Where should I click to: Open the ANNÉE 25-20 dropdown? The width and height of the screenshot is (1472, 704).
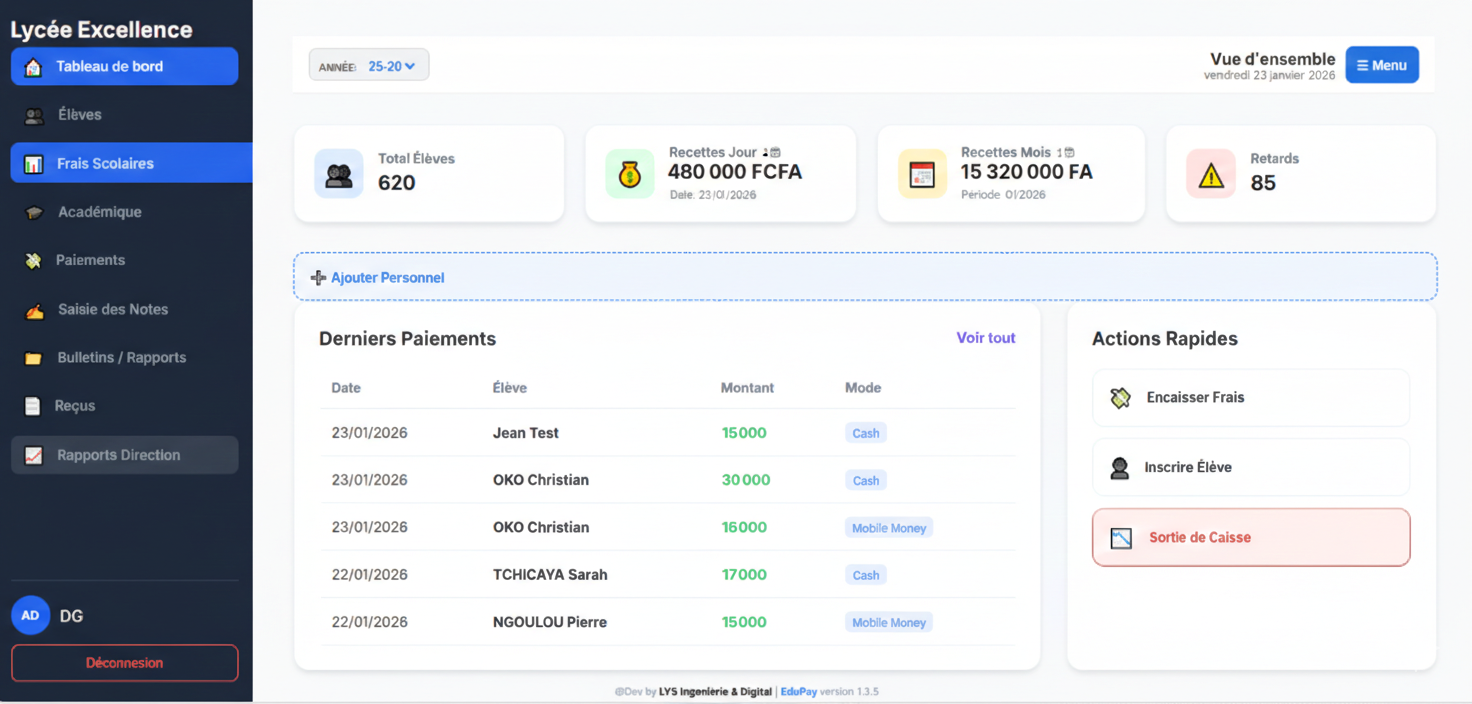click(x=368, y=64)
